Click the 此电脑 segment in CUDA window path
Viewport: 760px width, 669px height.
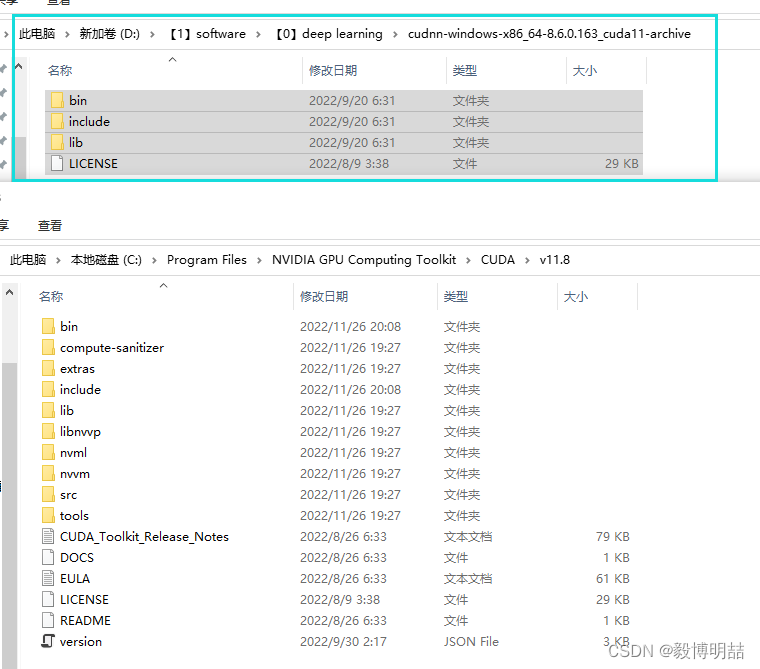point(28,260)
